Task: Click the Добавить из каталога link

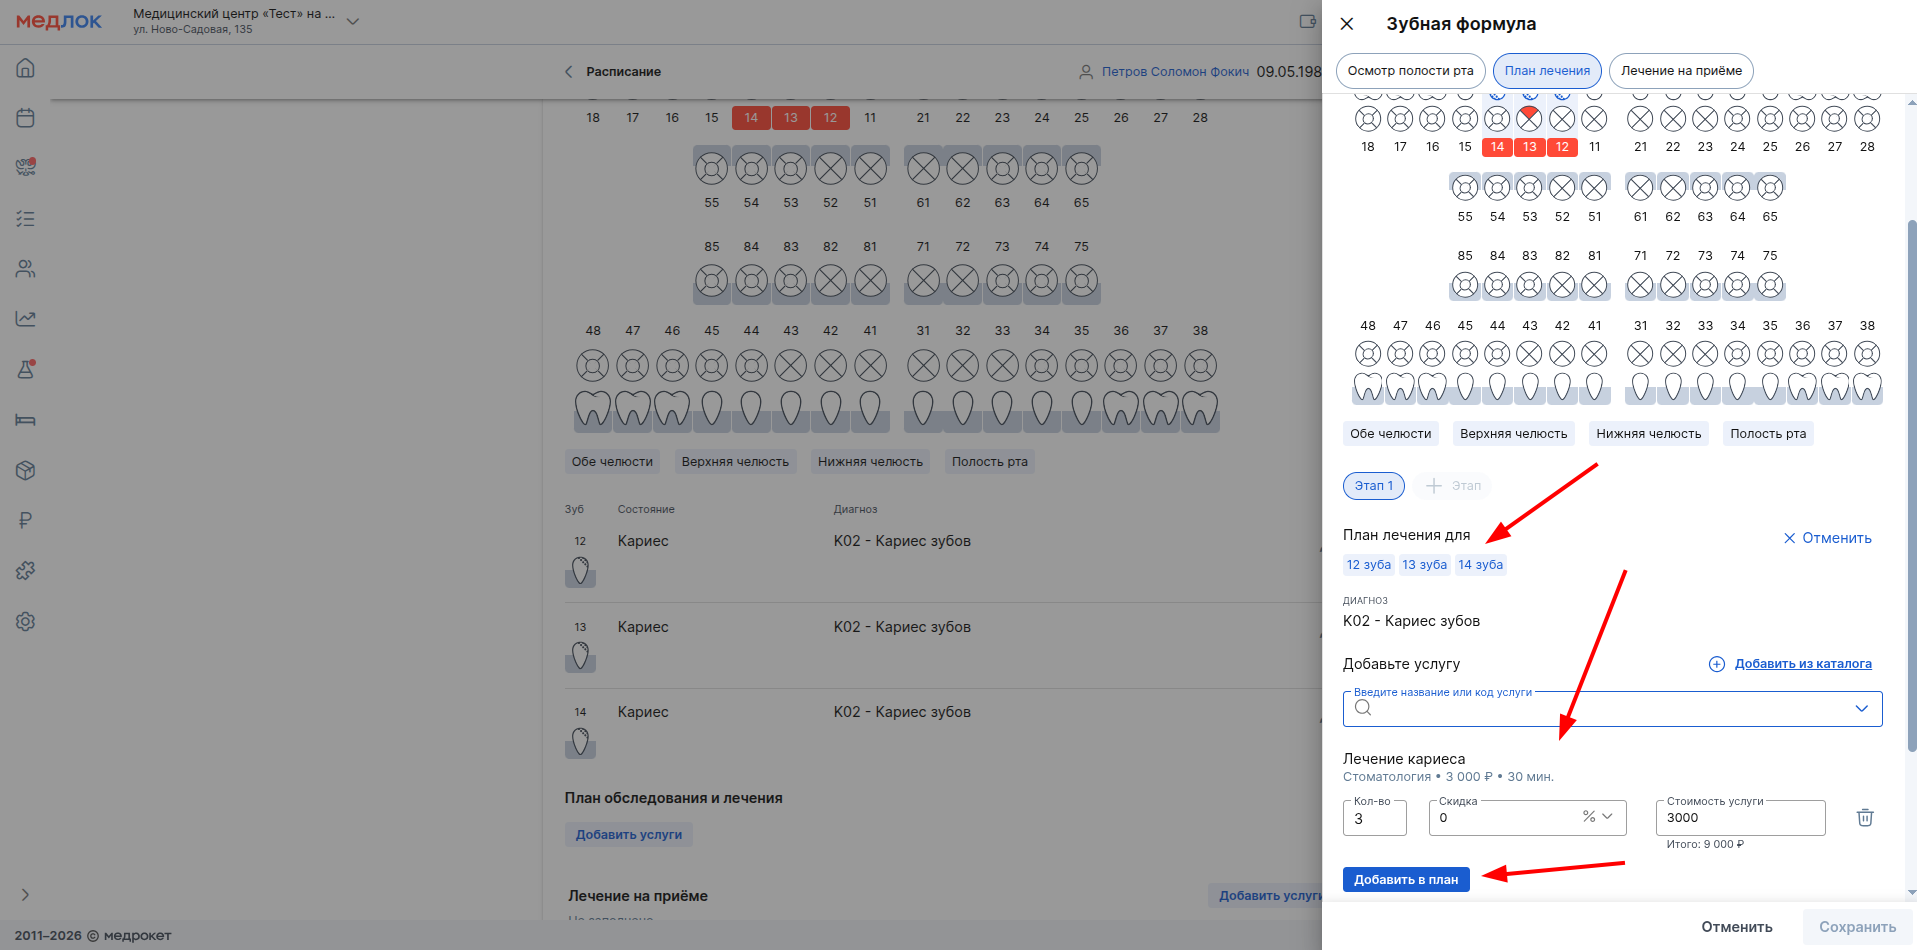Action: click(x=1802, y=664)
